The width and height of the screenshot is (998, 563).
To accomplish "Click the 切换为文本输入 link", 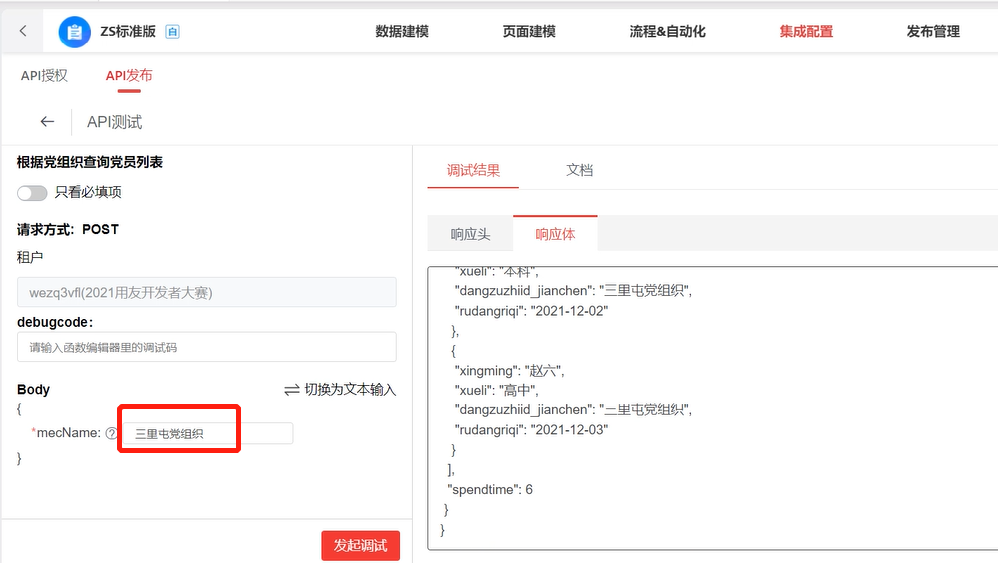I will tap(350, 389).
